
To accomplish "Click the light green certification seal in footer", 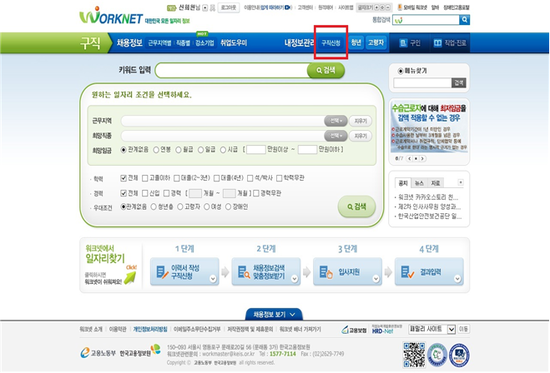I will coord(437,355).
